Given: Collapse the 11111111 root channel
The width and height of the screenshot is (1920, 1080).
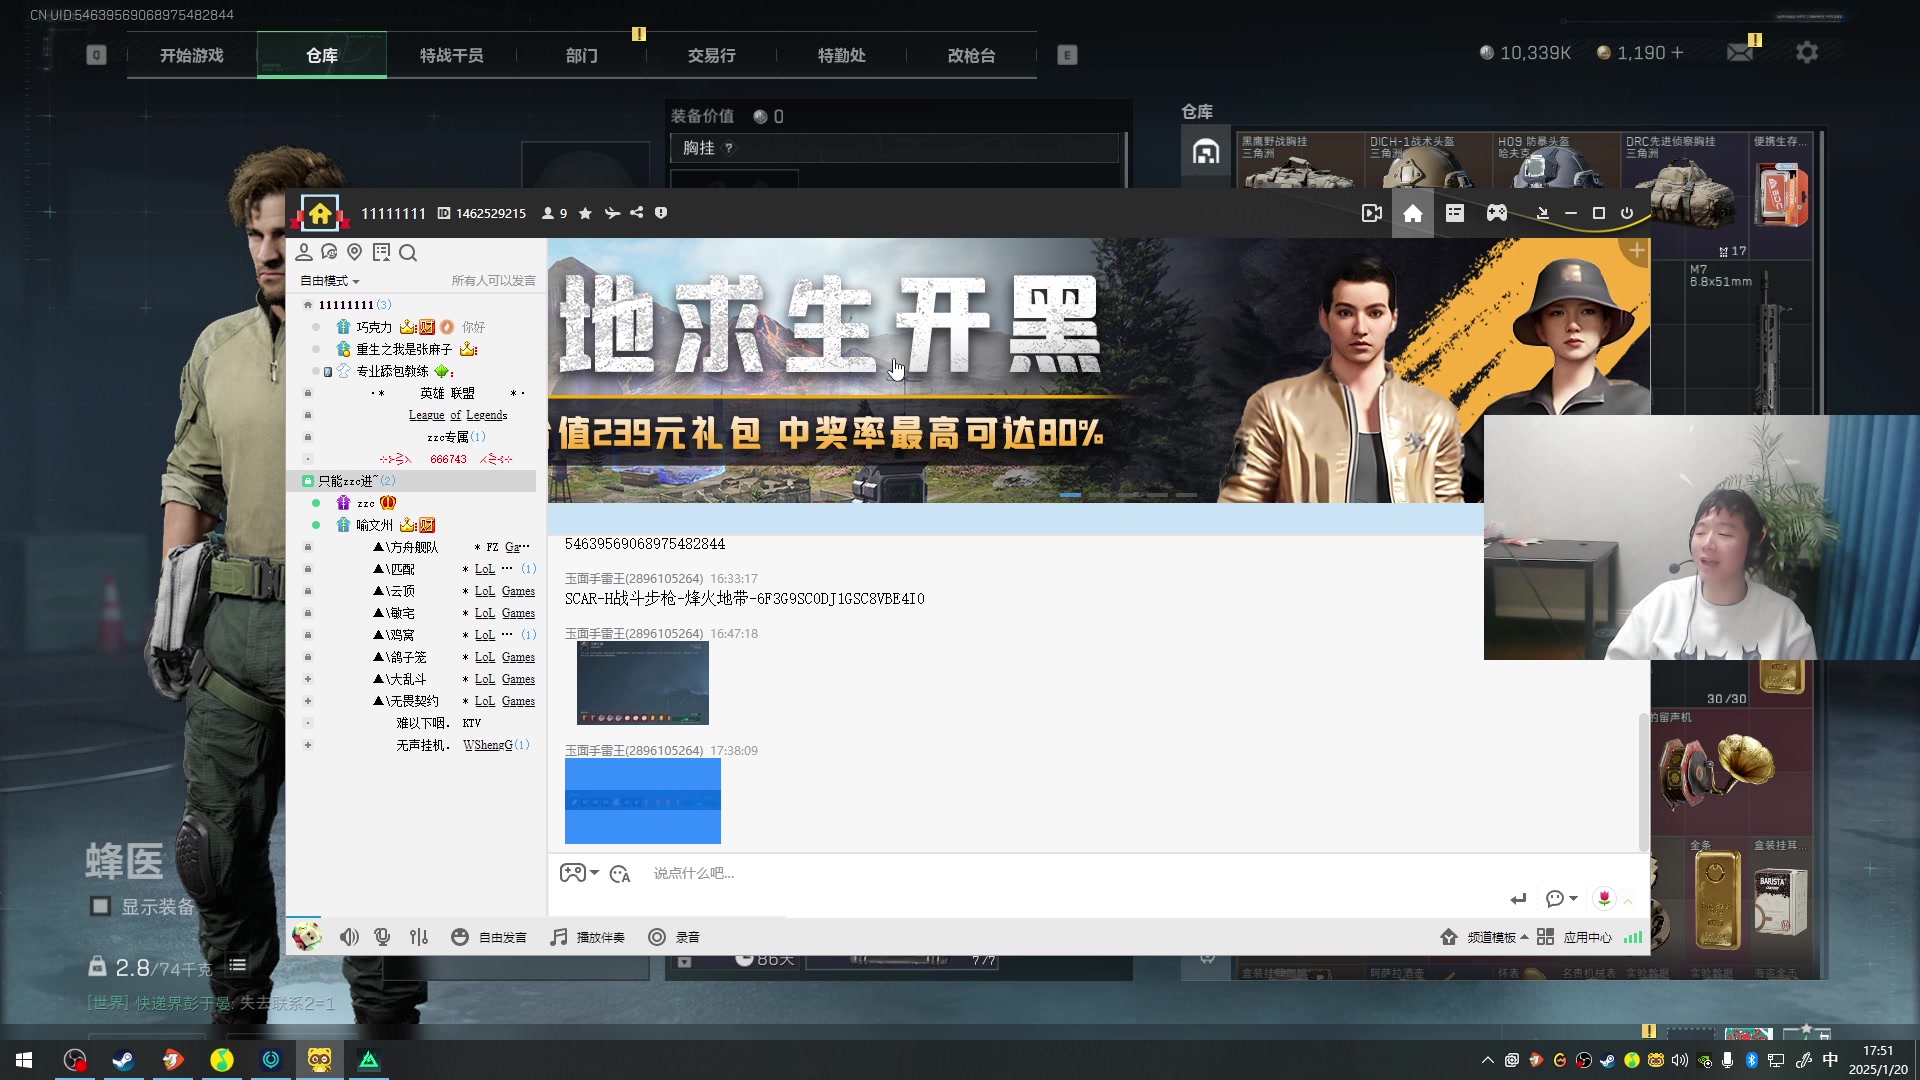Looking at the screenshot, I should [x=308, y=305].
